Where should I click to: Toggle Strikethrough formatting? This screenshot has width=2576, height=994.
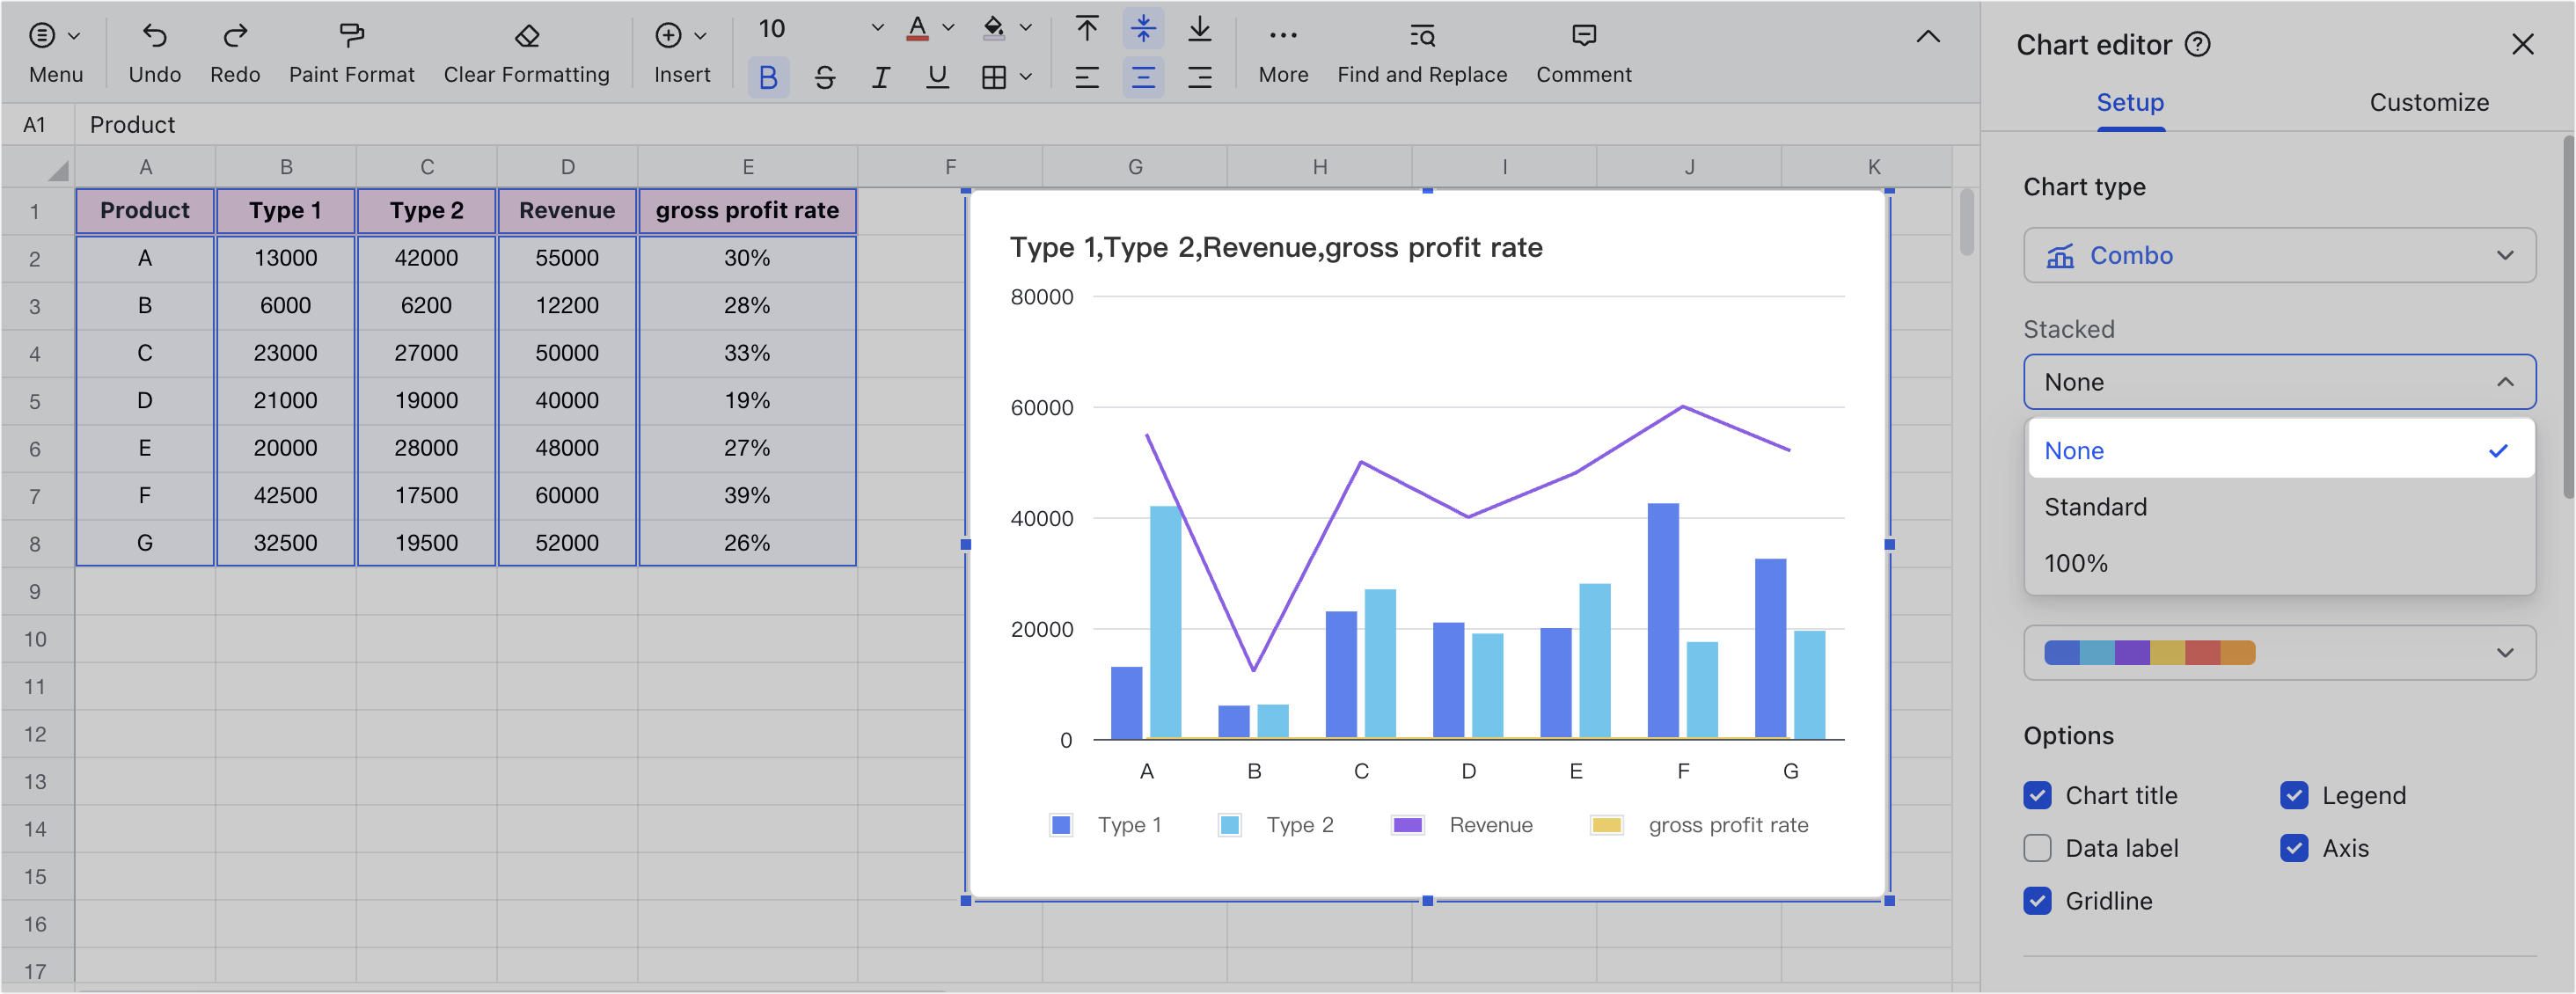click(x=824, y=77)
